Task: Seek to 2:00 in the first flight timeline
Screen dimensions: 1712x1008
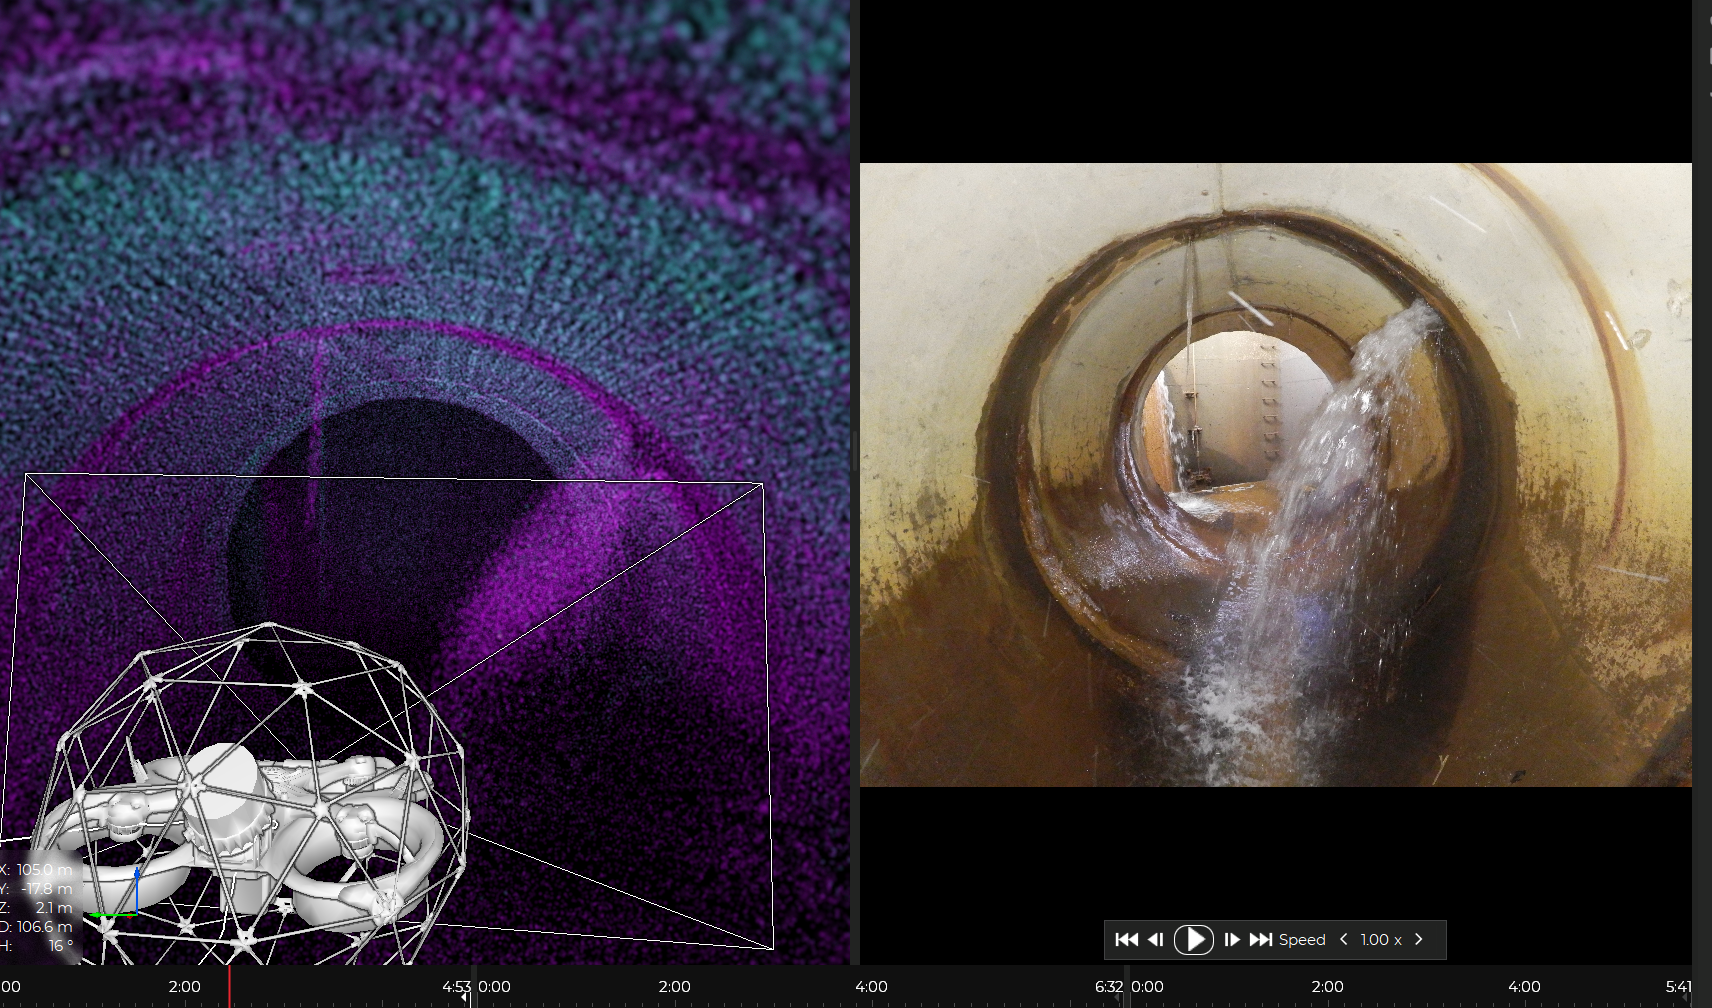Action: click(184, 987)
